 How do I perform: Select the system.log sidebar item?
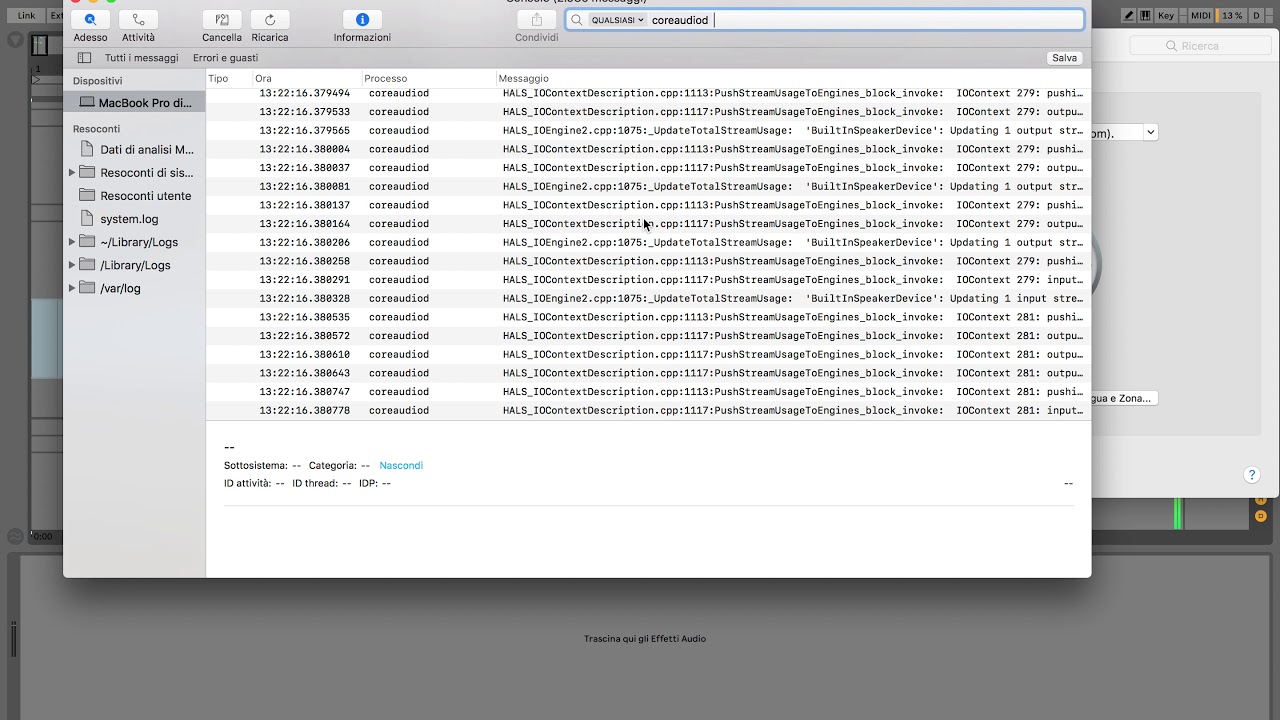[x=134, y=219]
